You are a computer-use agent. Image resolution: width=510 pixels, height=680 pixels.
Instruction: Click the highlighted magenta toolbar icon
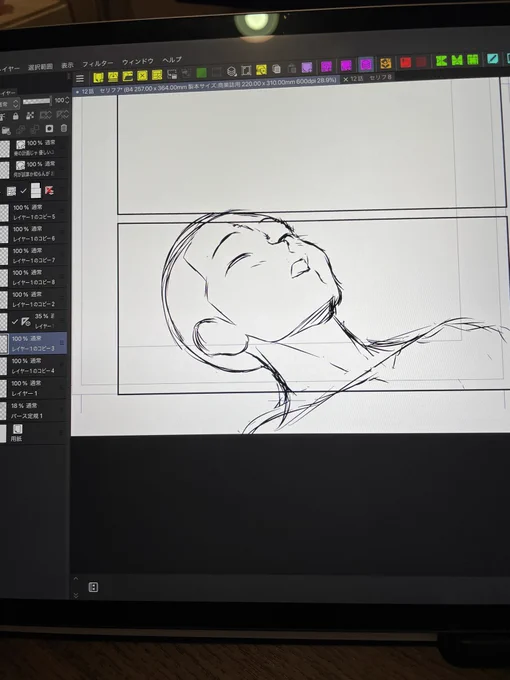point(366,64)
